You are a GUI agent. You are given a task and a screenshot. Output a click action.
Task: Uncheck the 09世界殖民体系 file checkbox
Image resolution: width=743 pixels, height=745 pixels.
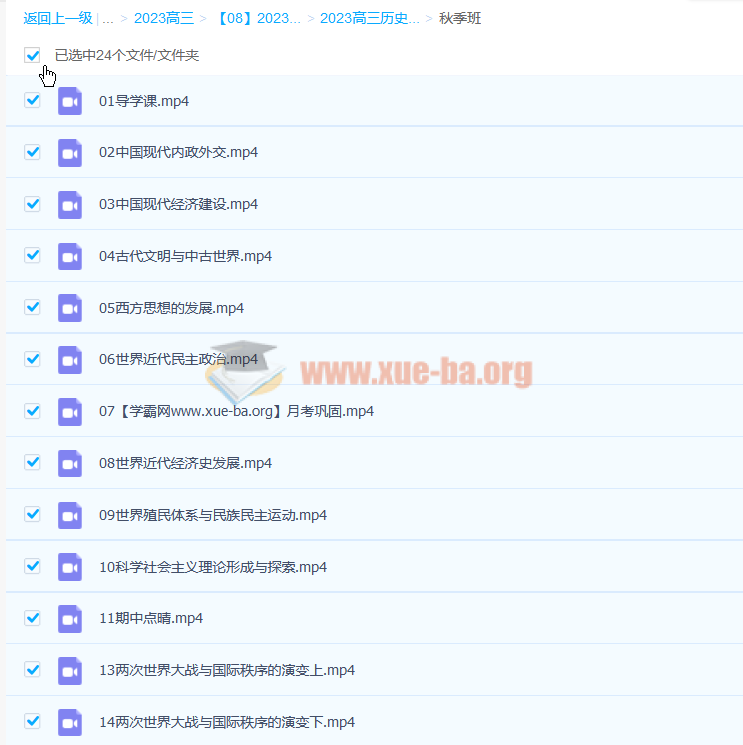coord(32,514)
